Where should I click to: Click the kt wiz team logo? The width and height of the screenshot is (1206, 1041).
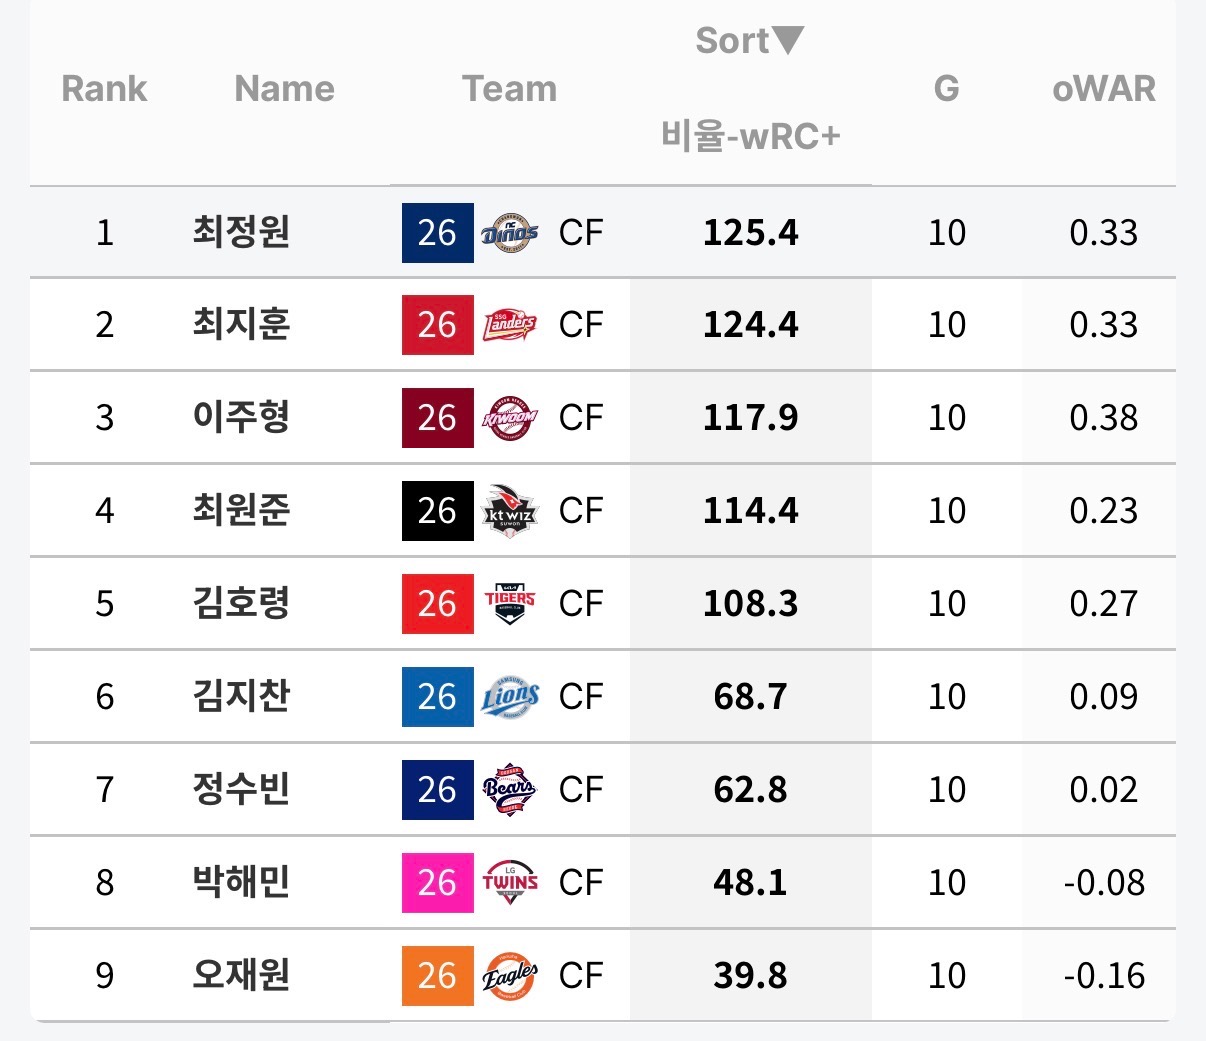tap(509, 511)
